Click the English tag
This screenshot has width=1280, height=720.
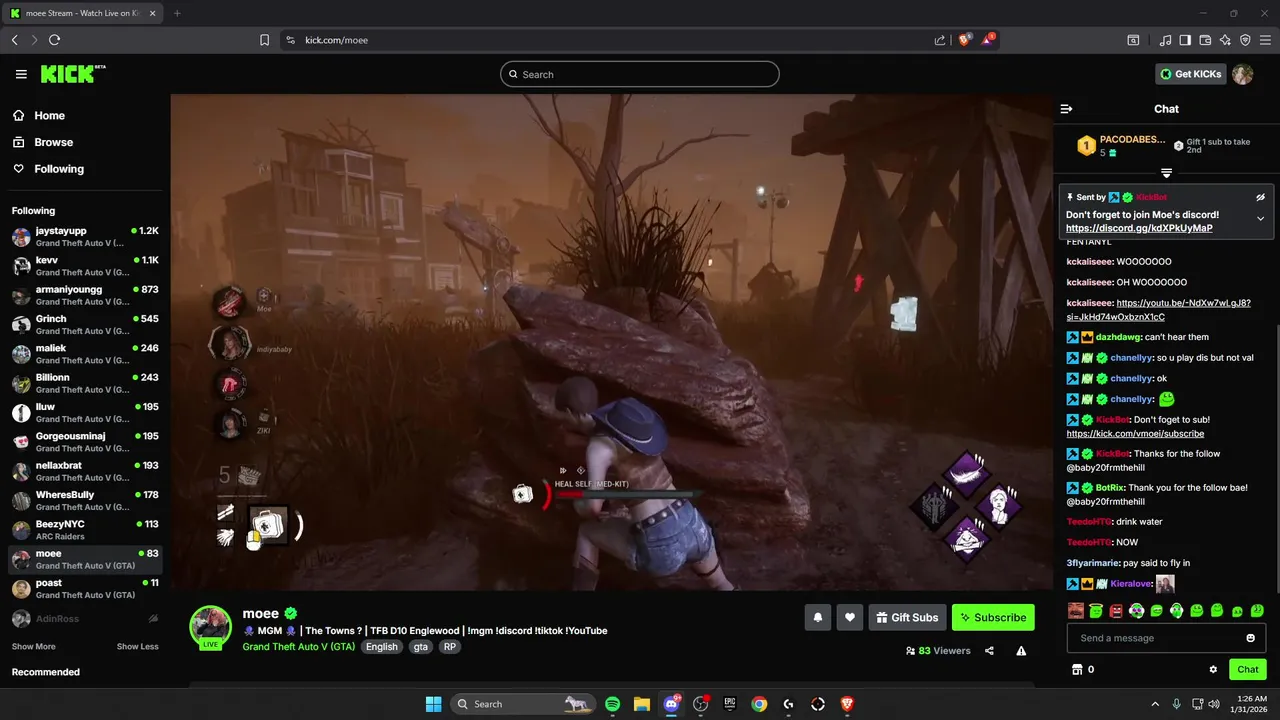click(381, 647)
